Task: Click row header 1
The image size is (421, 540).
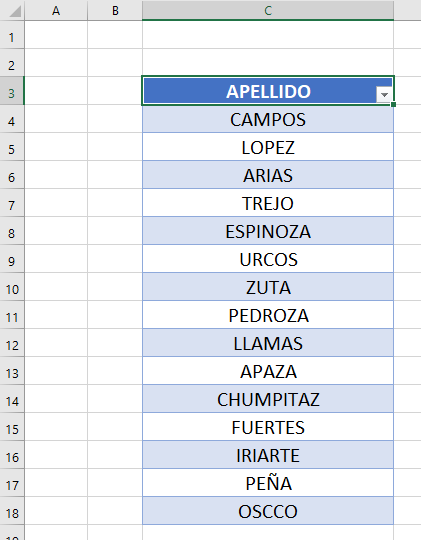Action: click(12, 35)
